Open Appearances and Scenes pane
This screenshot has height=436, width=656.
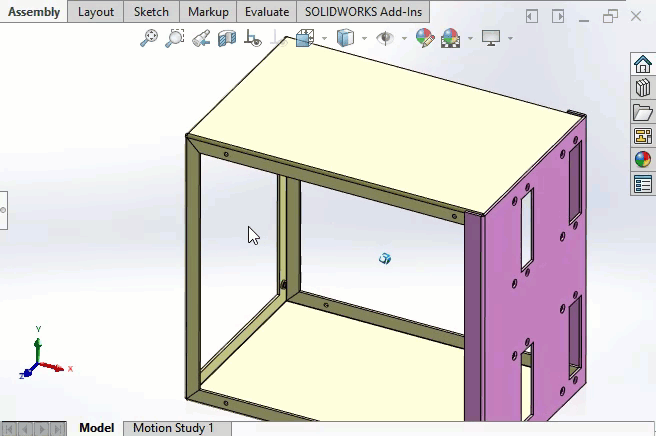pos(642,160)
